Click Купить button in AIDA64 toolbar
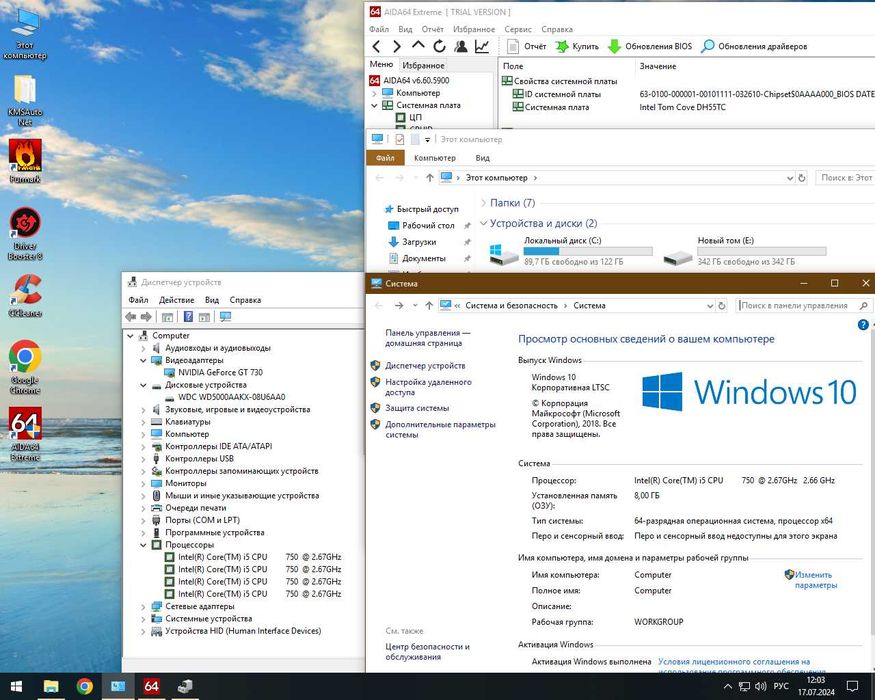The height and width of the screenshot is (700, 875). (577, 46)
